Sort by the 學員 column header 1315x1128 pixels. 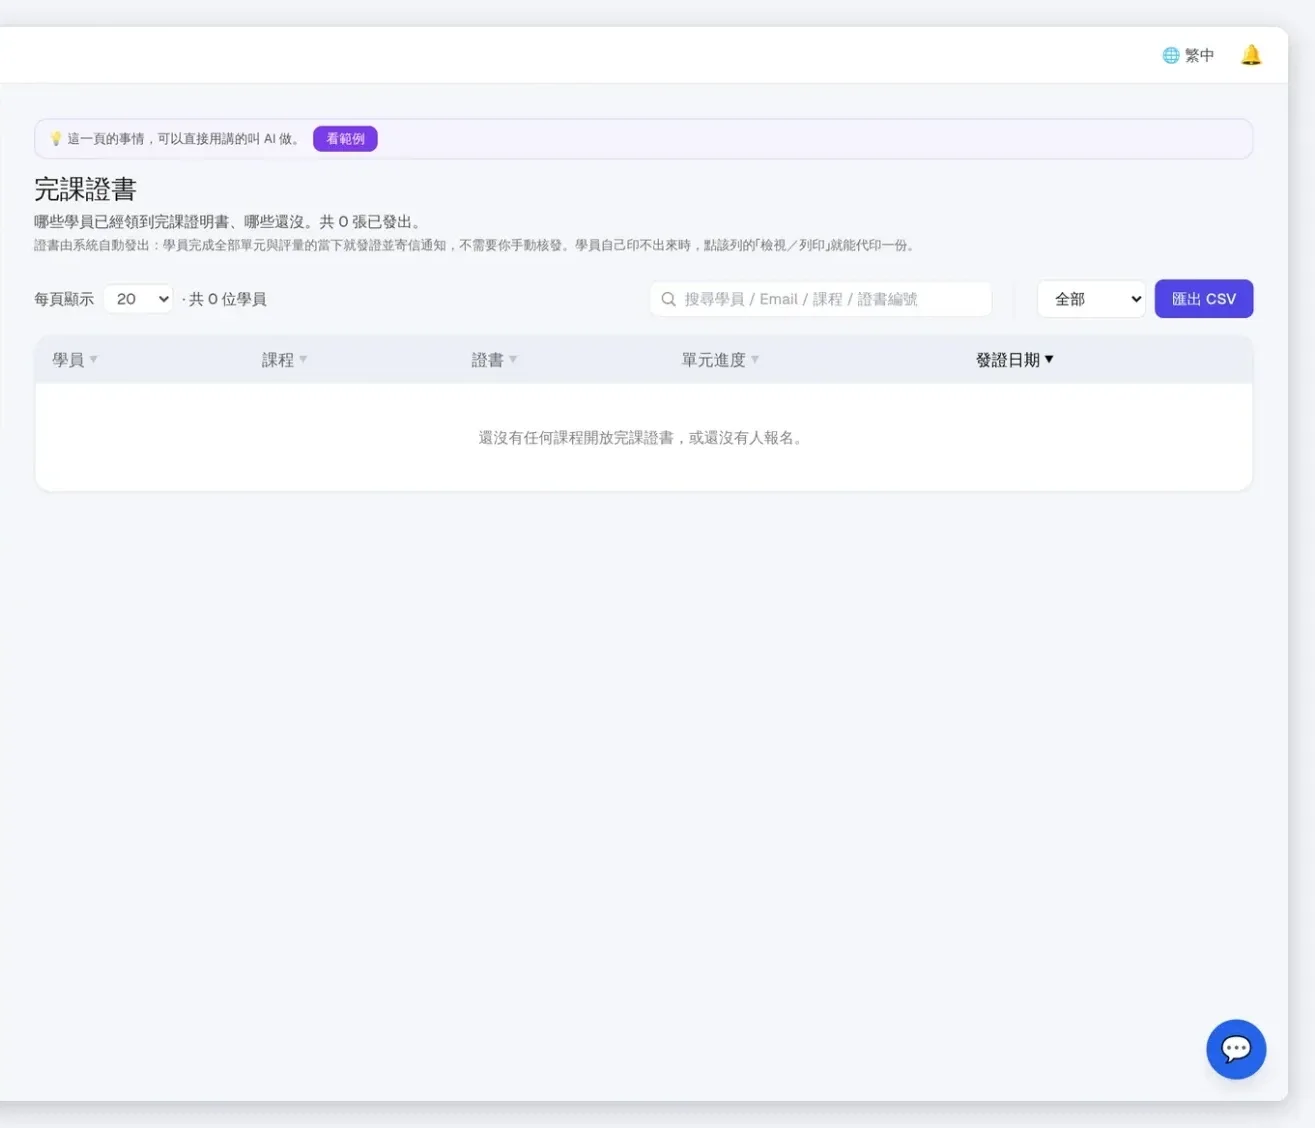tap(75, 360)
